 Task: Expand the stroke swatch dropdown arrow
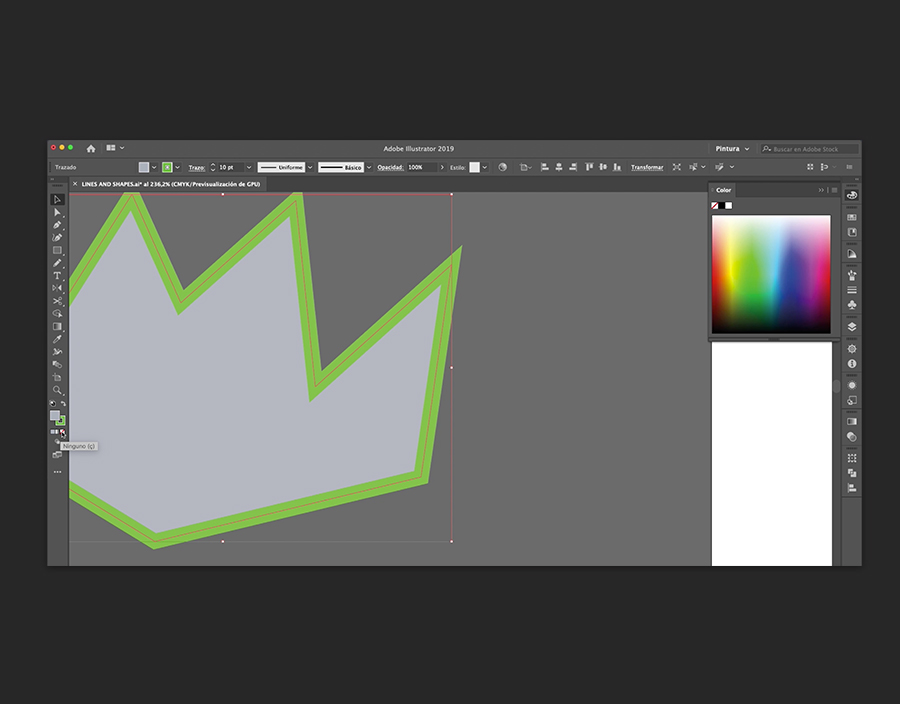coord(177,167)
